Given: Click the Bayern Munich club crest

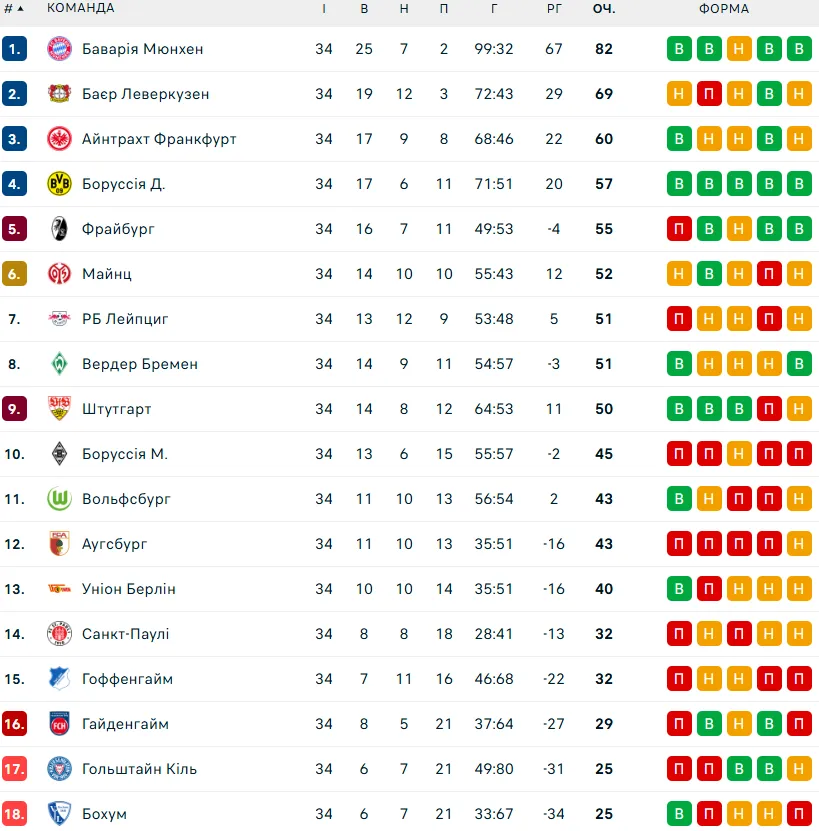Looking at the screenshot, I should pos(59,49).
